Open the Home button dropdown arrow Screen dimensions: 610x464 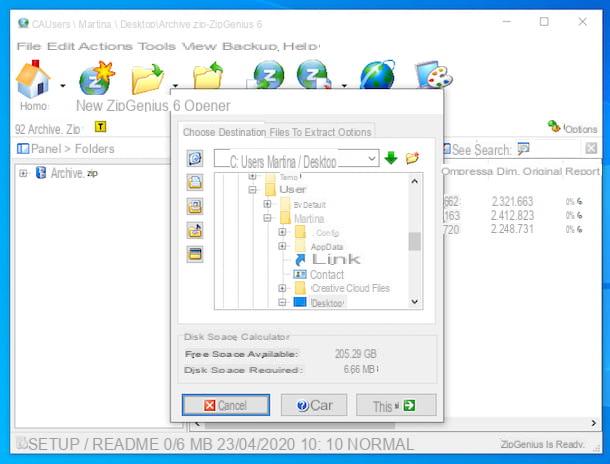pyautogui.click(x=63, y=86)
